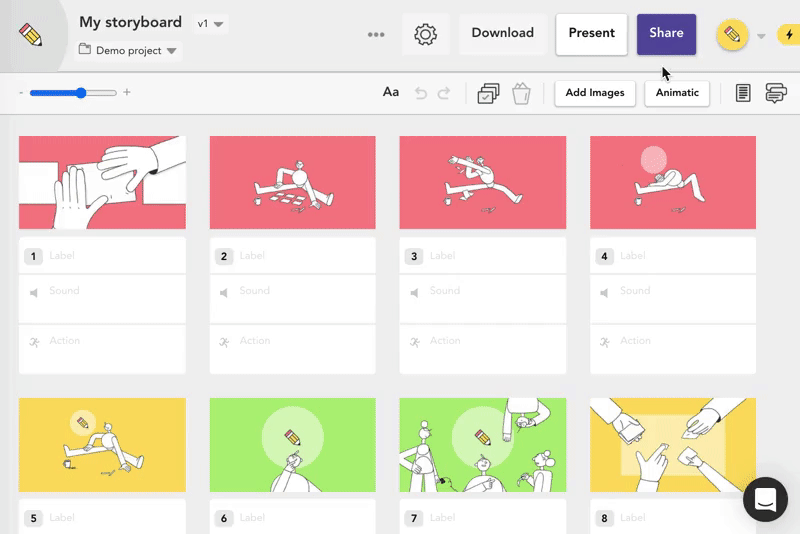Click the select-all frames icon
Screen dimensions: 800x534
488,93
